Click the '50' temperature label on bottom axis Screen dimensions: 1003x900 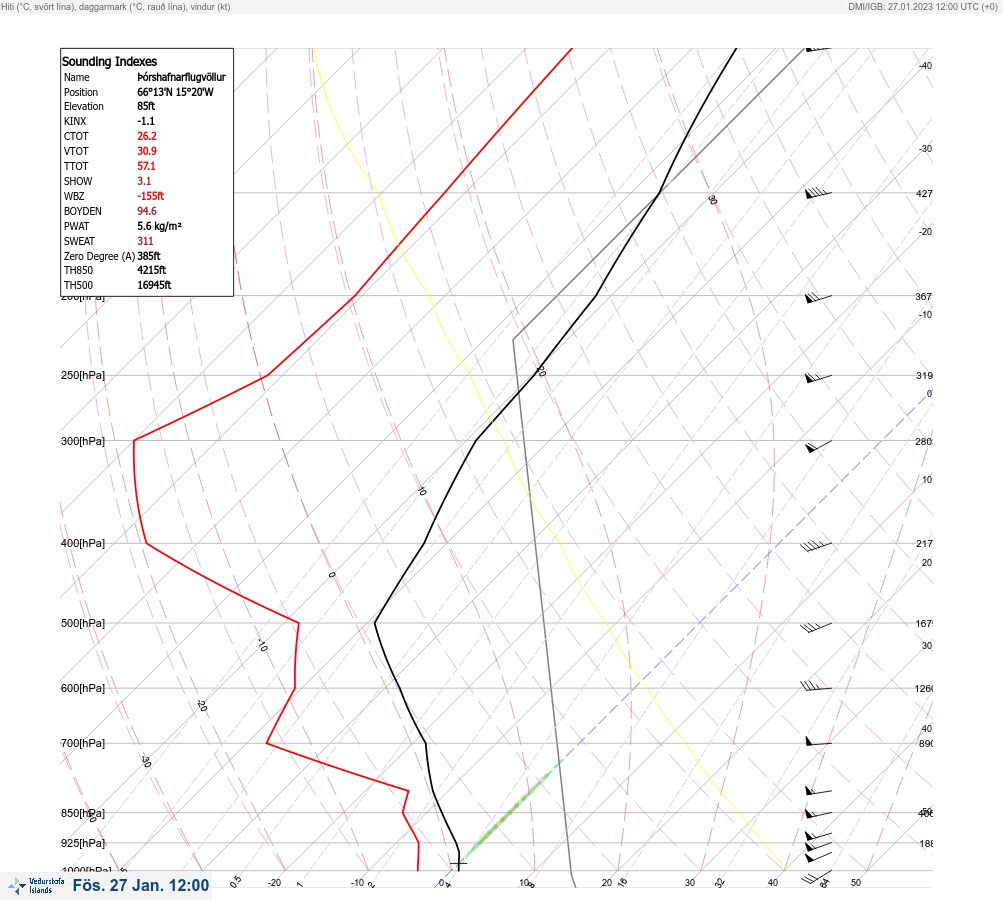pyautogui.click(x=856, y=883)
